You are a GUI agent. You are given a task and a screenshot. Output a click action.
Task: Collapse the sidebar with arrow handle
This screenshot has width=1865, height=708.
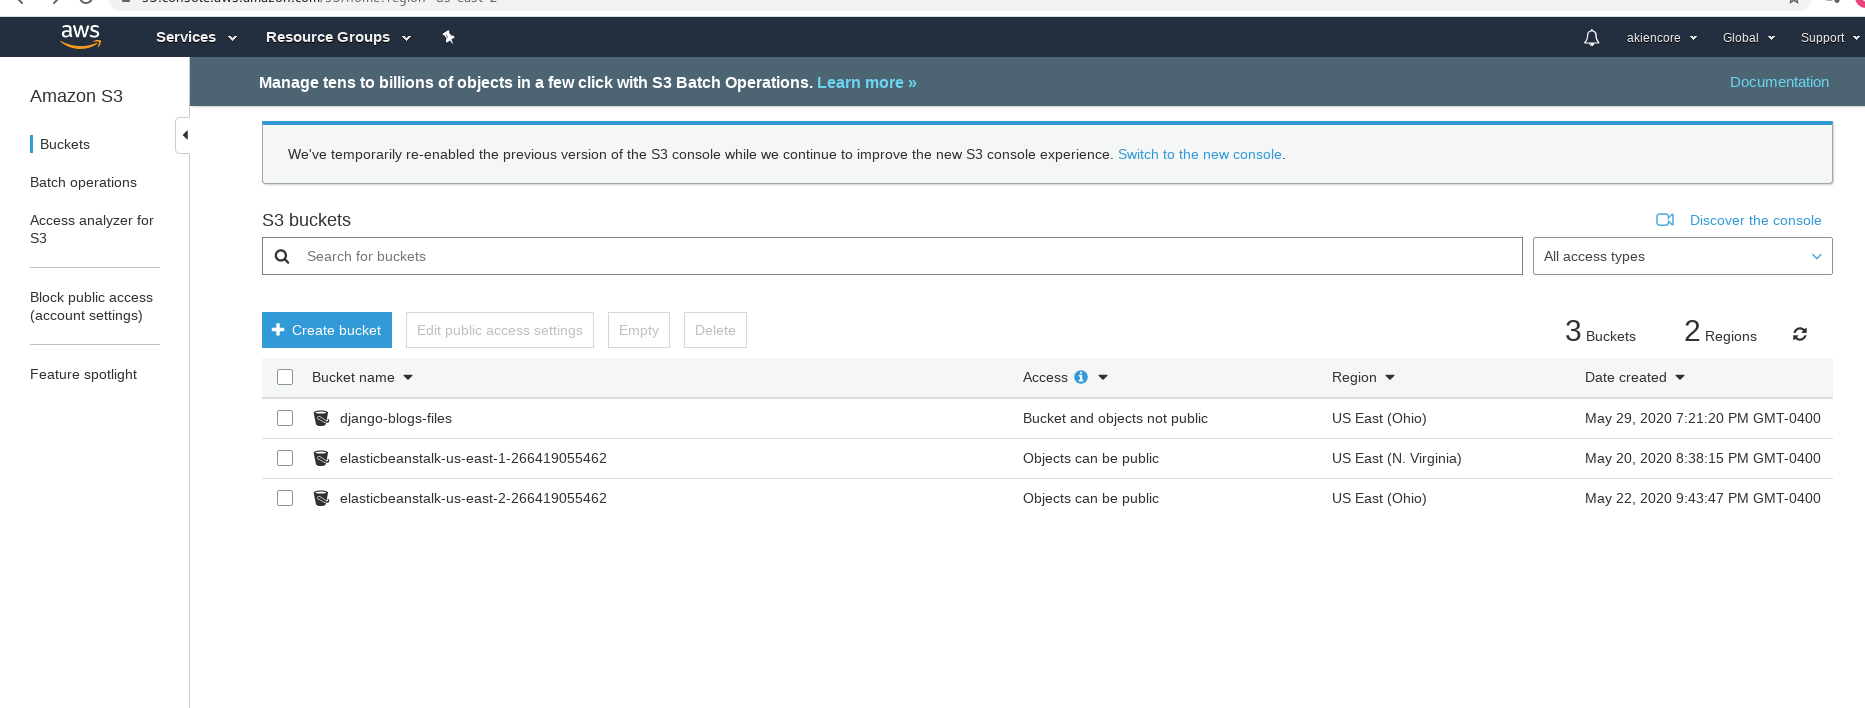click(184, 135)
